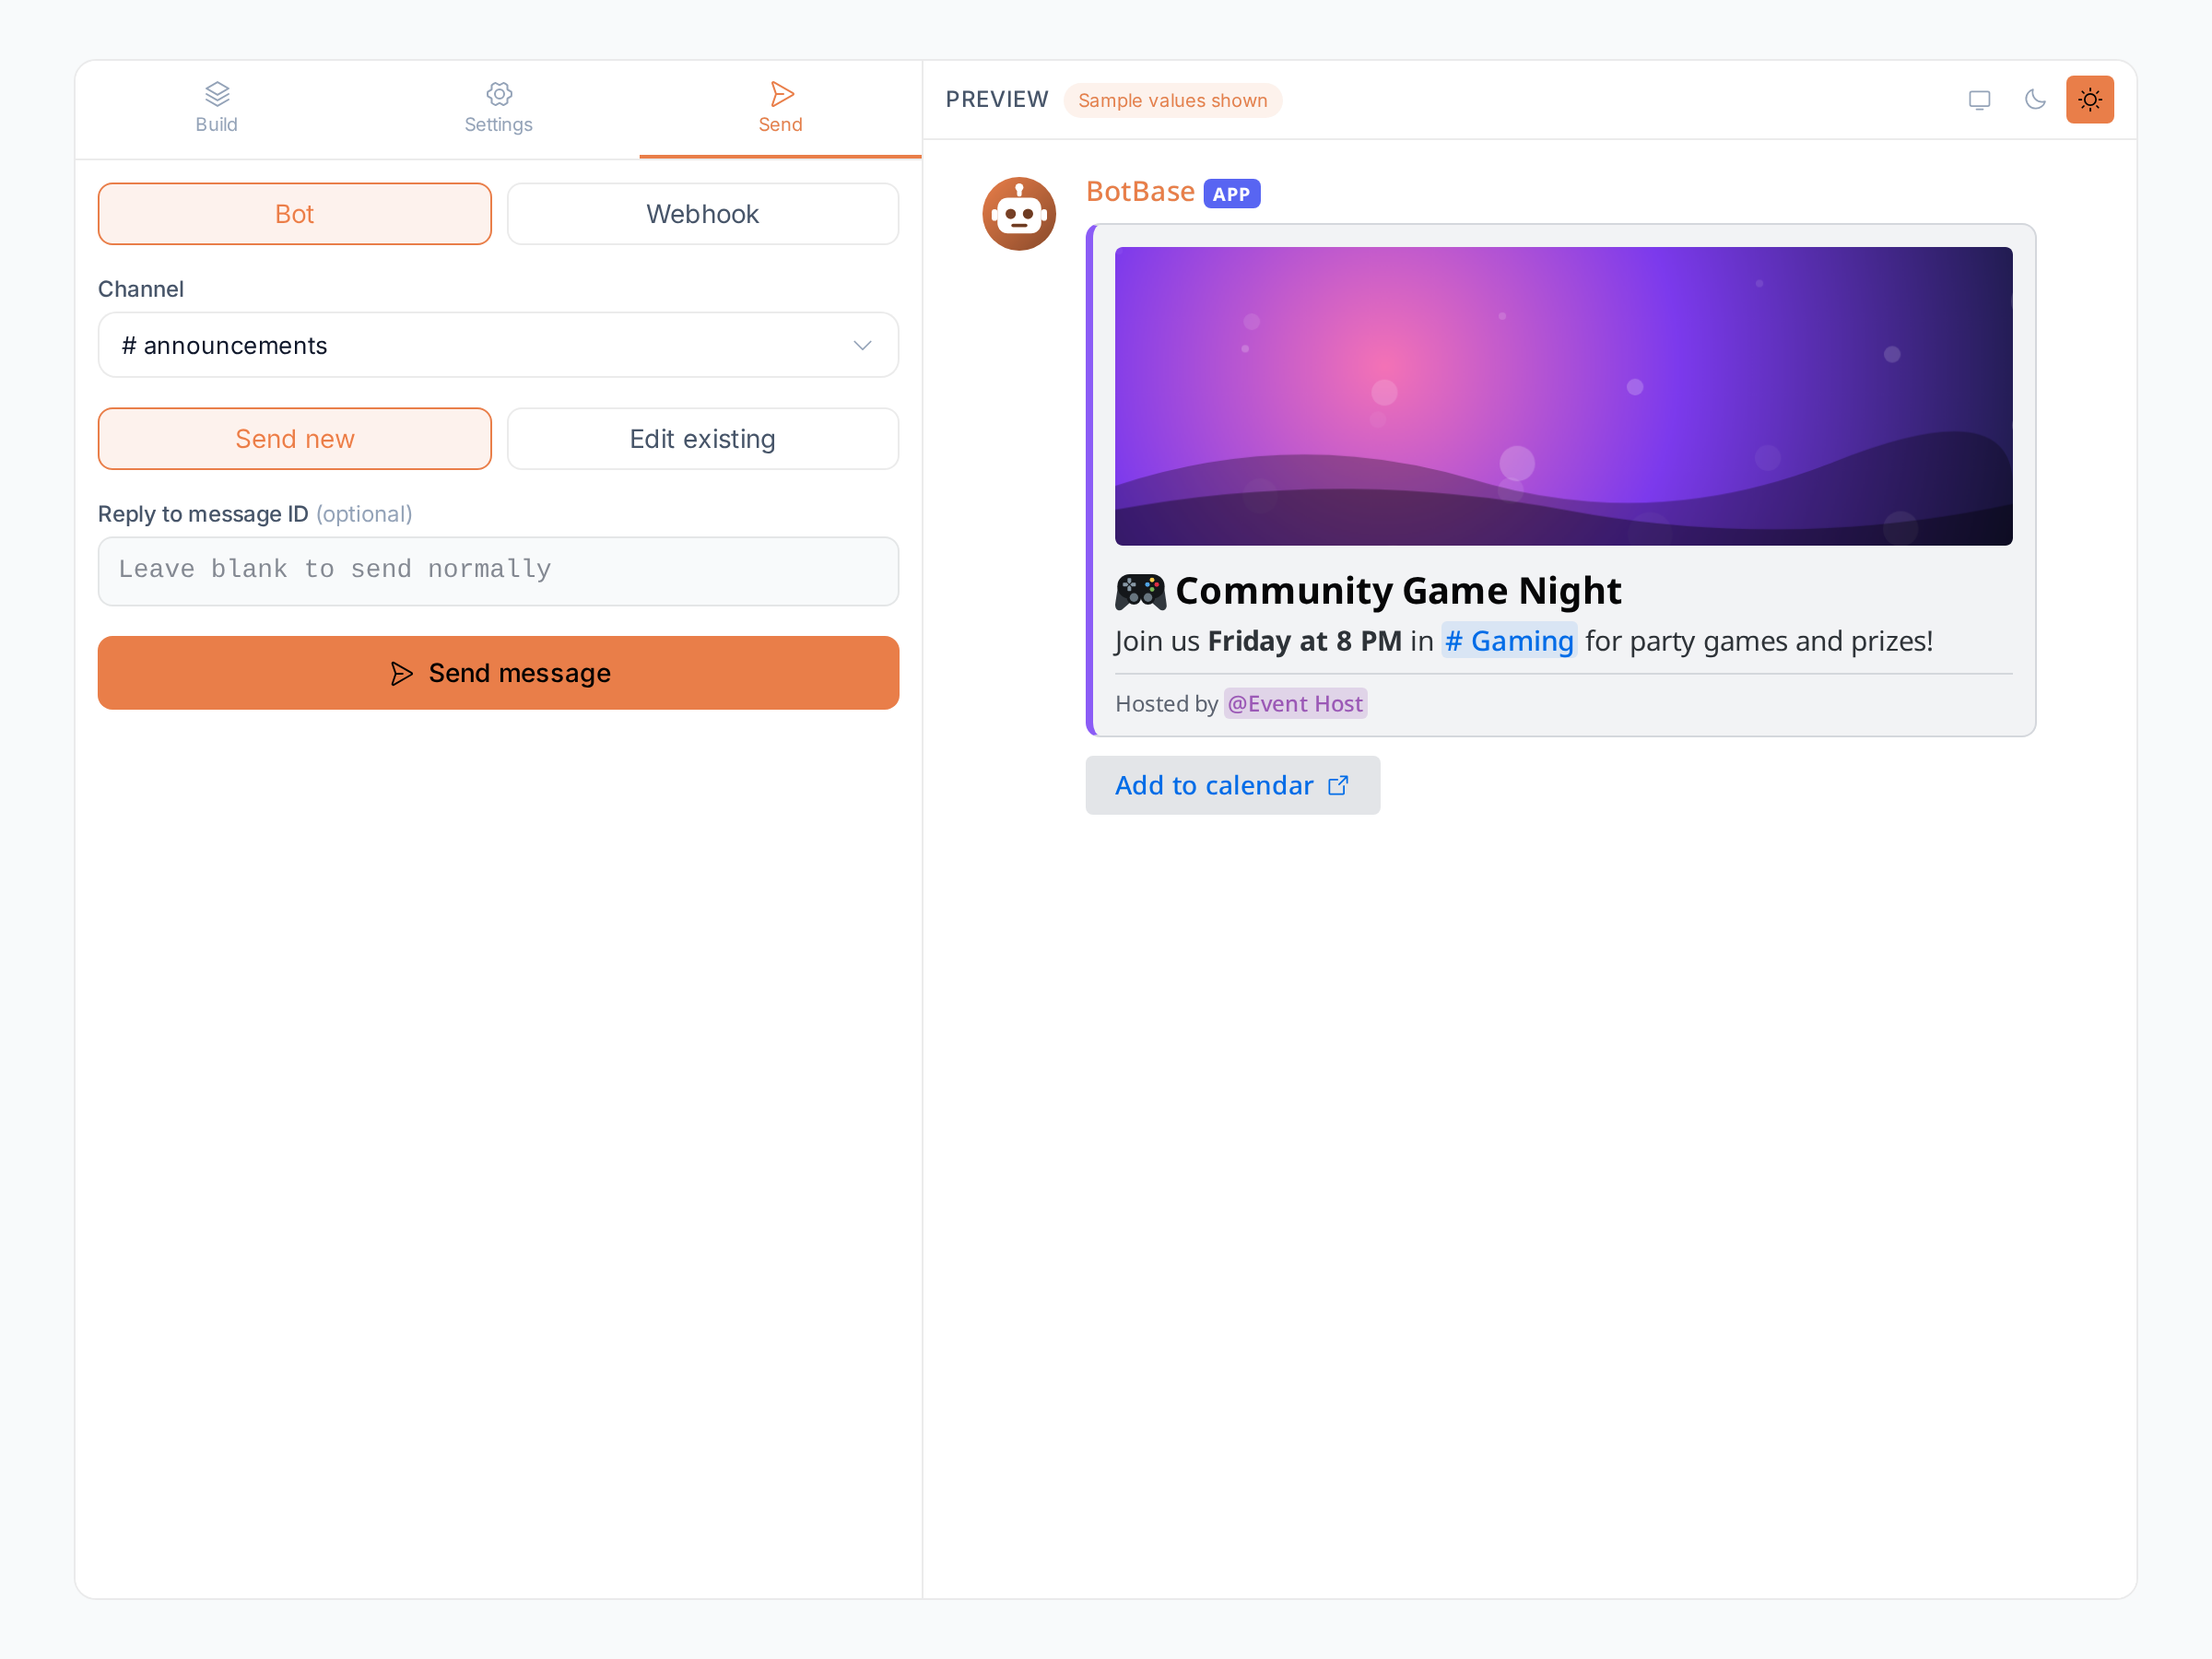The width and height of the screenshot is (2212, 1659).
Task: Select the Edit existing option
Action: pyautogui.click(x=703, y=439)
